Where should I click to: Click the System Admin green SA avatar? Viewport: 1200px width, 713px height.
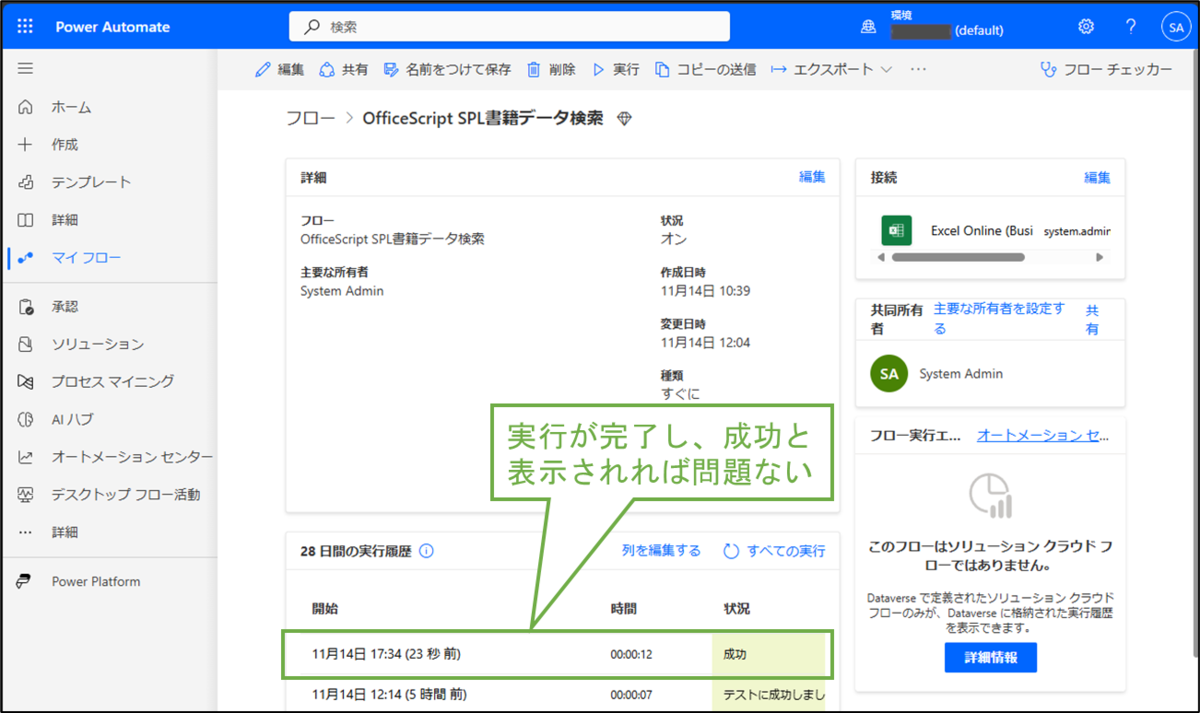(889, 374)
